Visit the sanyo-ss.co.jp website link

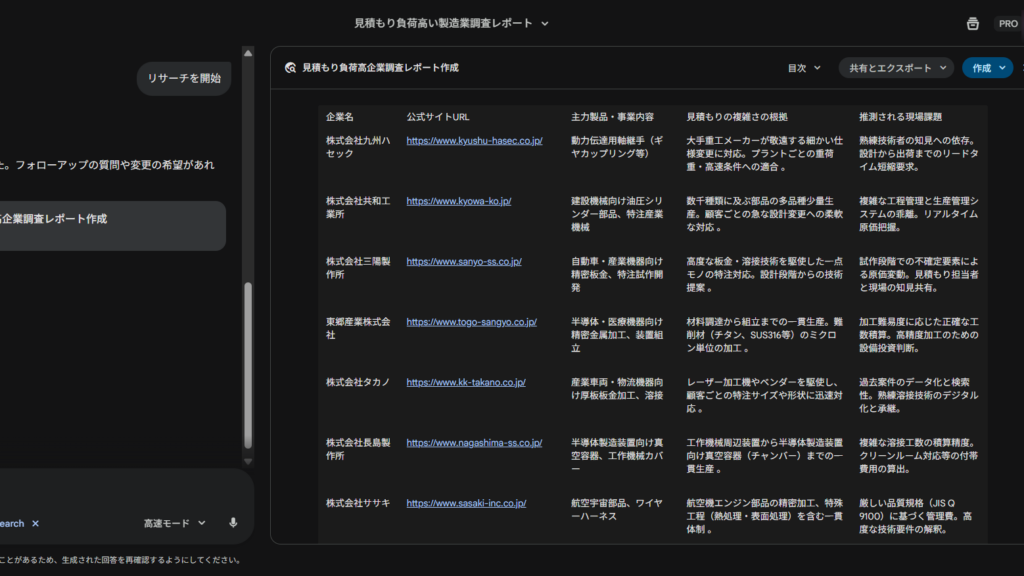click(463, 262)
